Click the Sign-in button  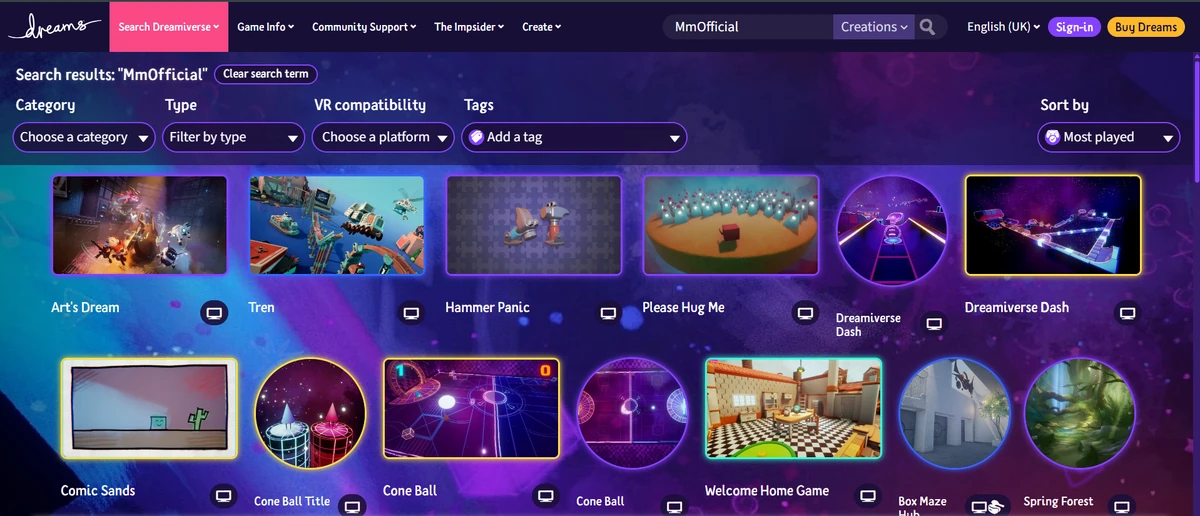1074,27
